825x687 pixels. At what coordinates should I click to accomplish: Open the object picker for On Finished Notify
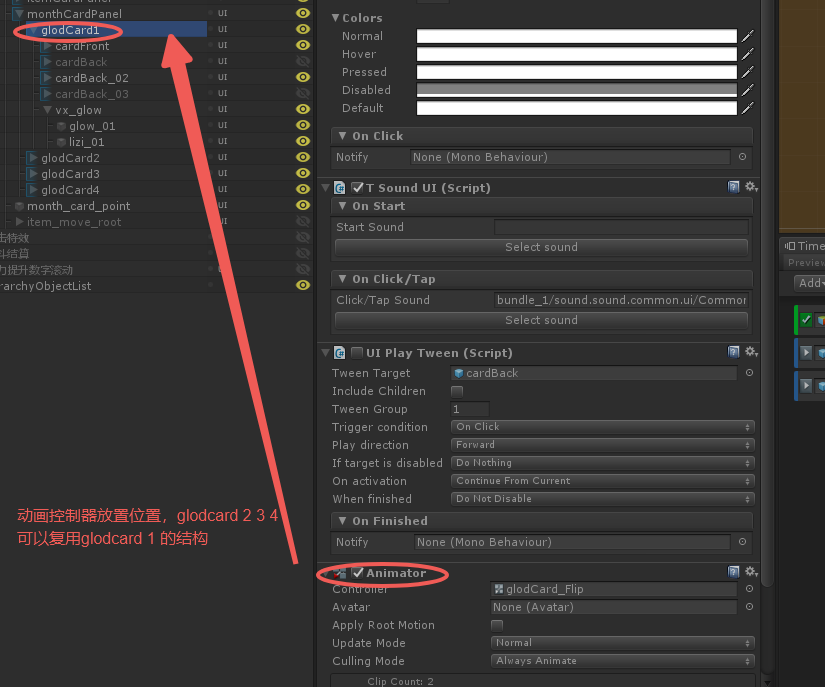(742, 541)
